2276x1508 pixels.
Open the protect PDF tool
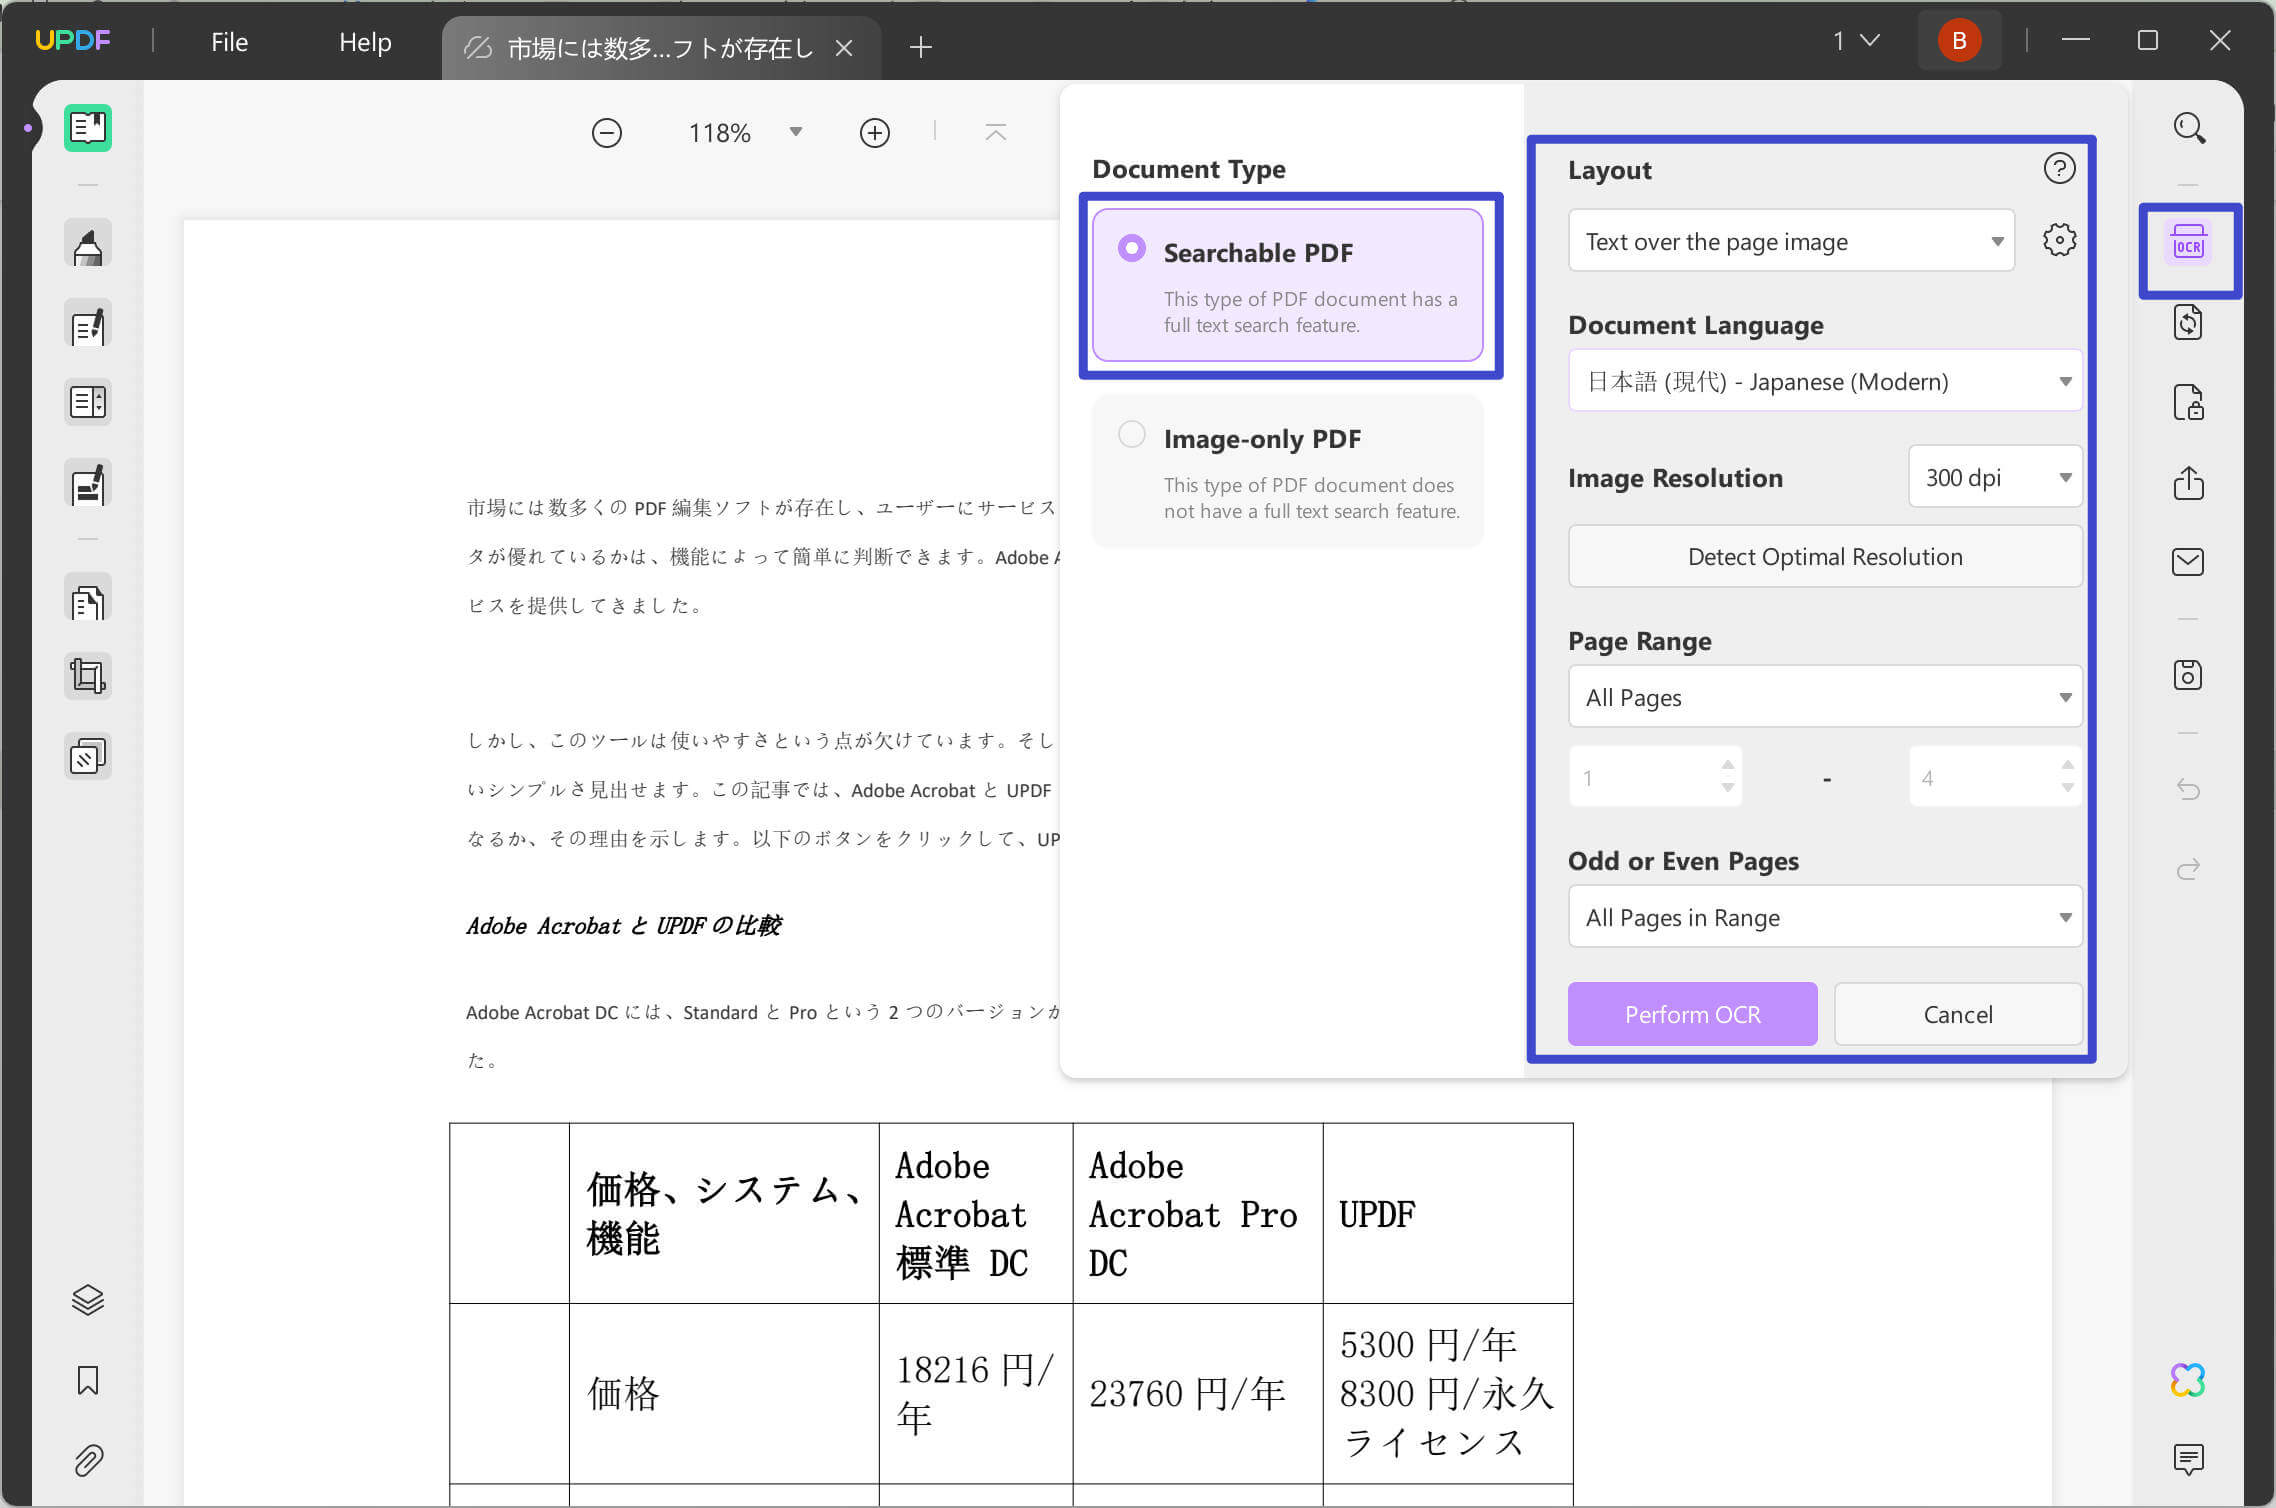click(2189, 402)
